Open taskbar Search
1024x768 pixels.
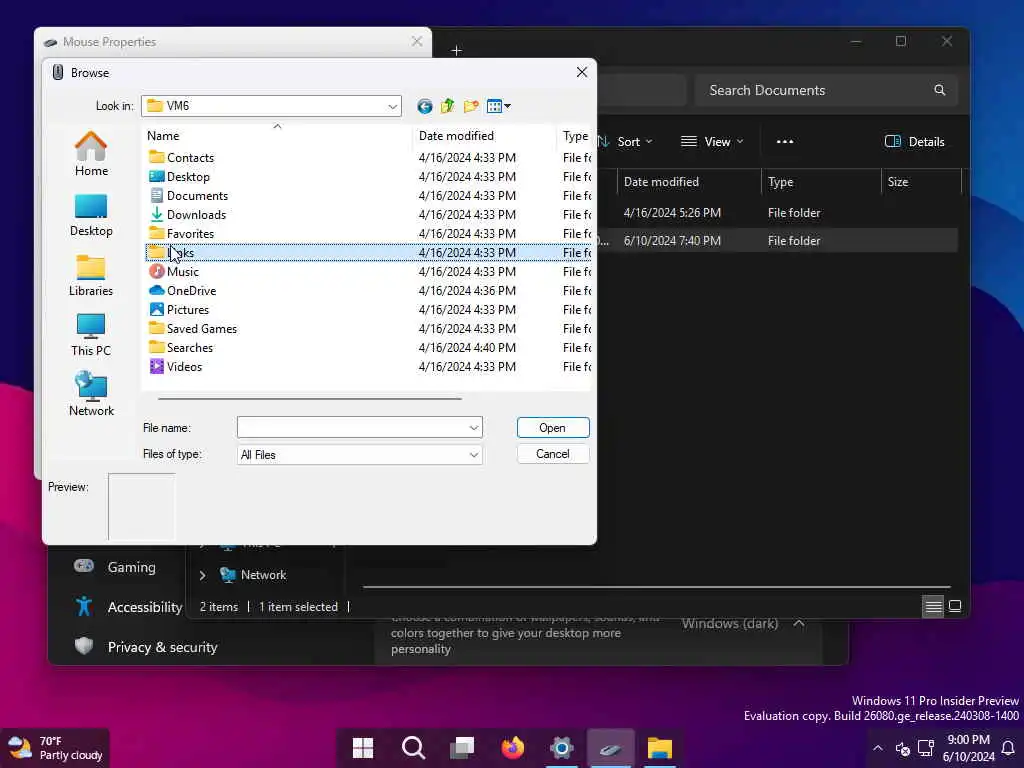(413, 748)
